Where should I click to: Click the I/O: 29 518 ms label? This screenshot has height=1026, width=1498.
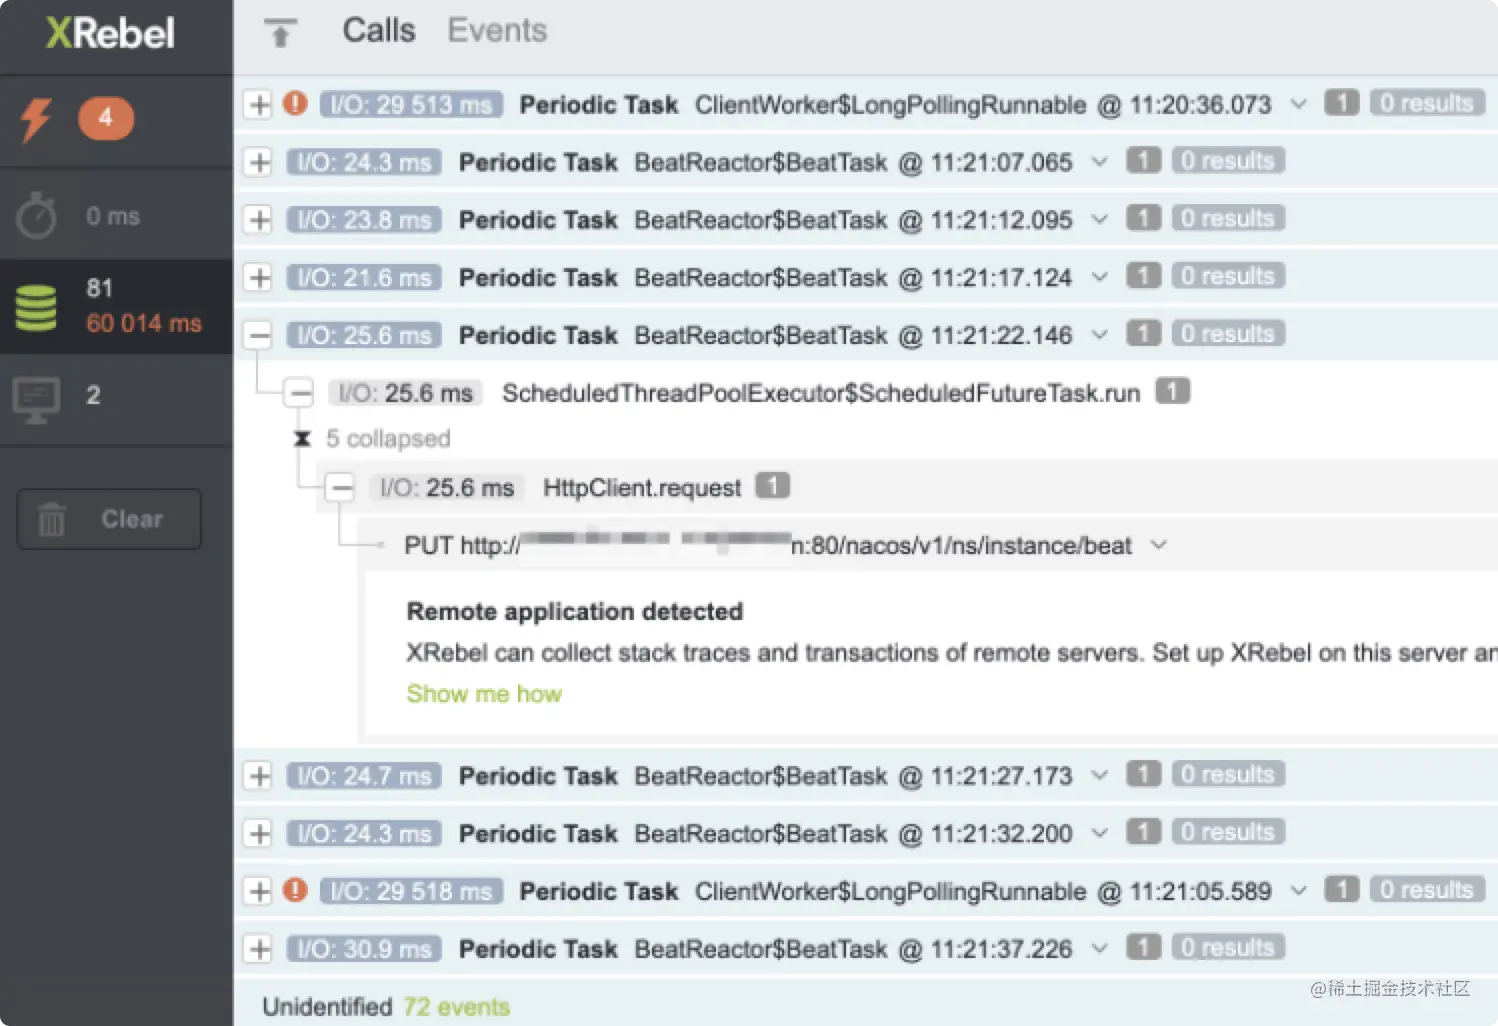tap(411, 891)
